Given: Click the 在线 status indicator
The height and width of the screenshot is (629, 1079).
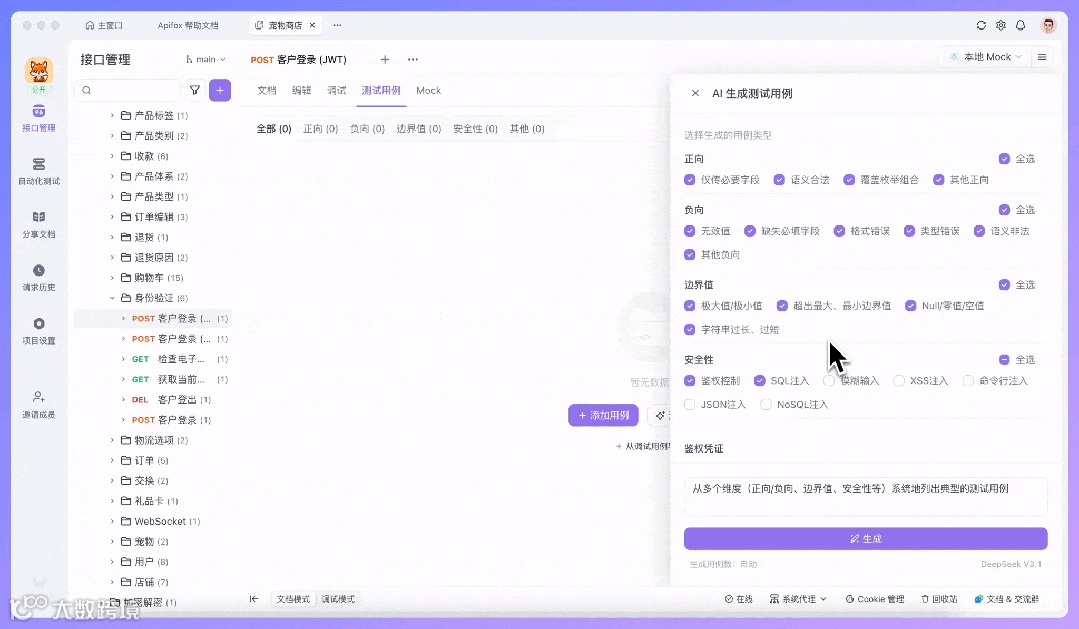Looking at the screenshot, I should (x=738, y=599).
